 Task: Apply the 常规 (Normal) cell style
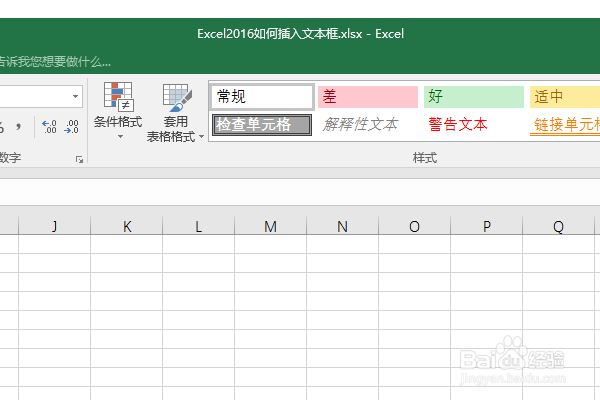[x=262, y=96]
